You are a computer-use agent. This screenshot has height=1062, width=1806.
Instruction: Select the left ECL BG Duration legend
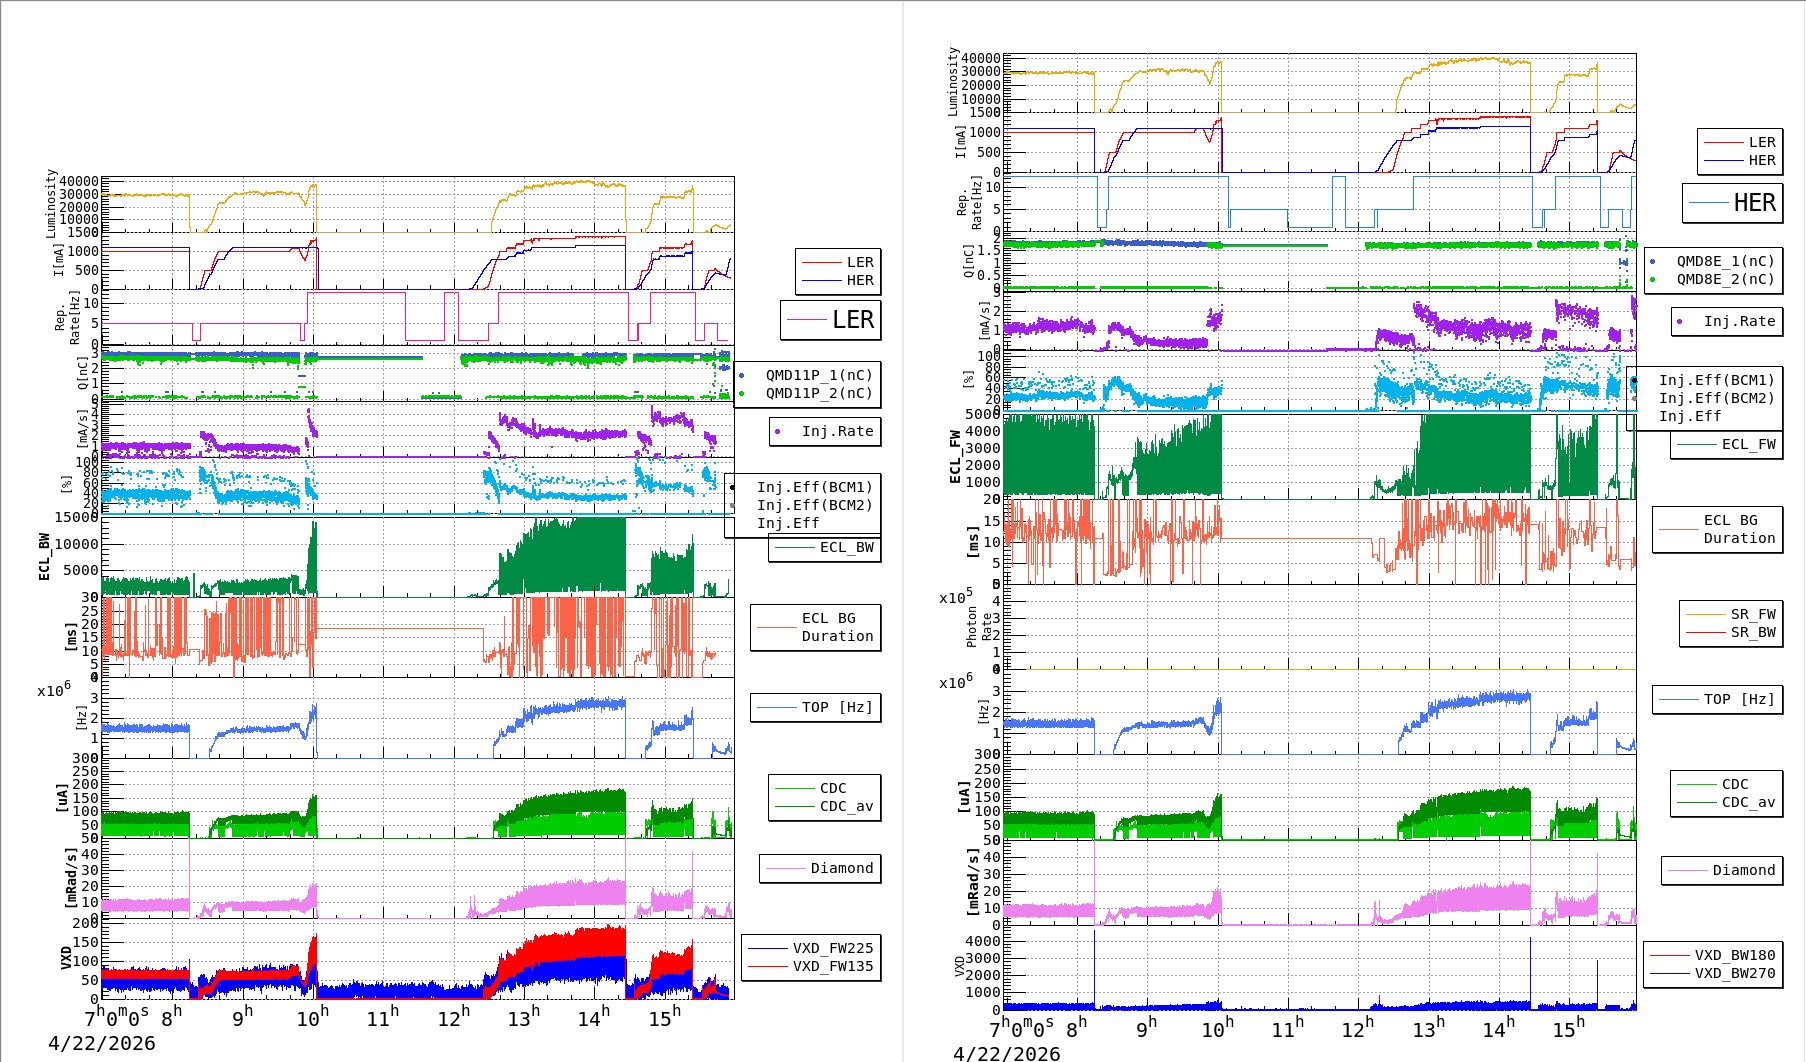816,627
